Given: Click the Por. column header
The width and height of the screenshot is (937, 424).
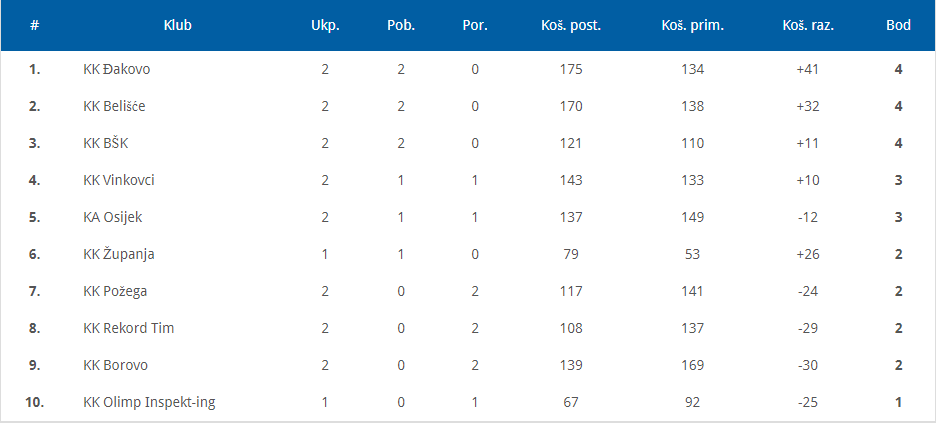Looking at the screenshot, I should [475, 25].
